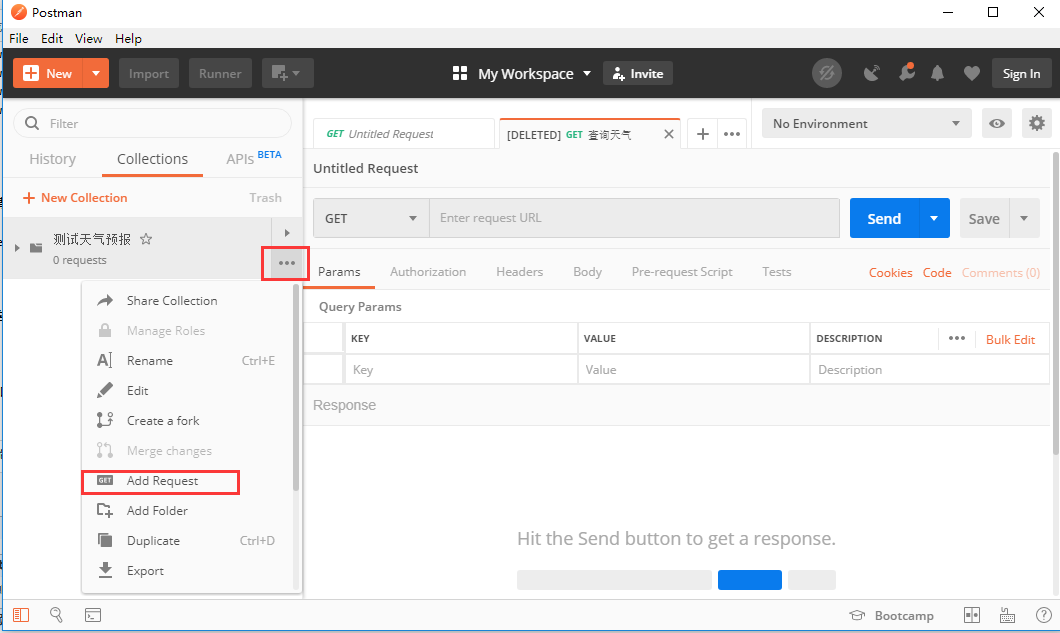Open the Send button dropdown arrow
This screenshot has height=633, width=1060.
click(x=934, y=218)
